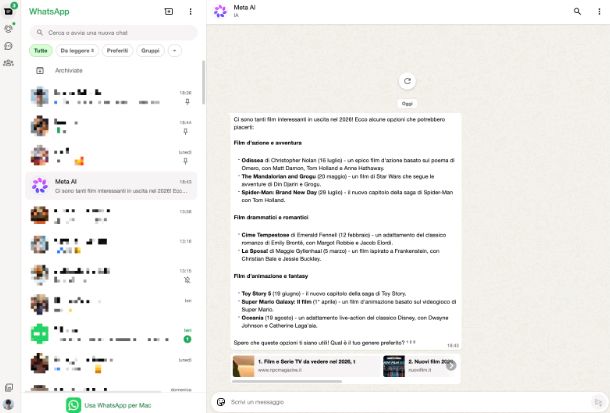Screen dimensions: 610x413
Task: Start a new chat with the header icon
Action: tap(169, 12)
